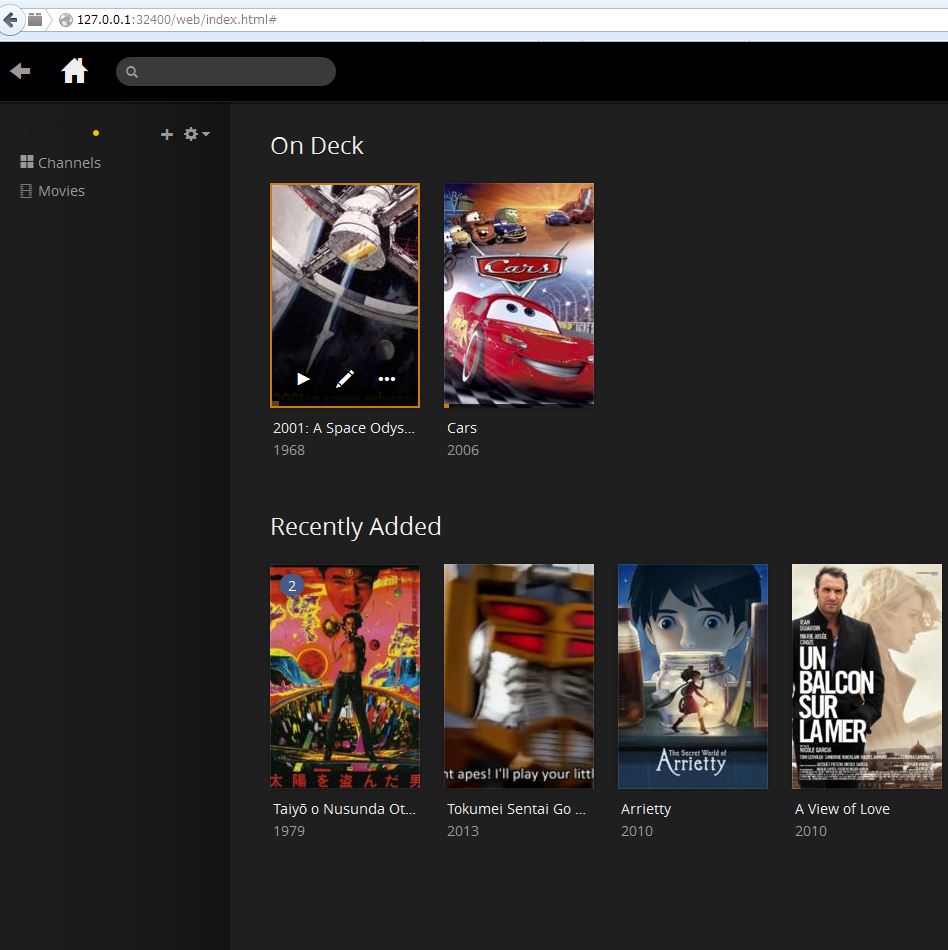Click the Plex home icon
948x950 pixels.
74,71
